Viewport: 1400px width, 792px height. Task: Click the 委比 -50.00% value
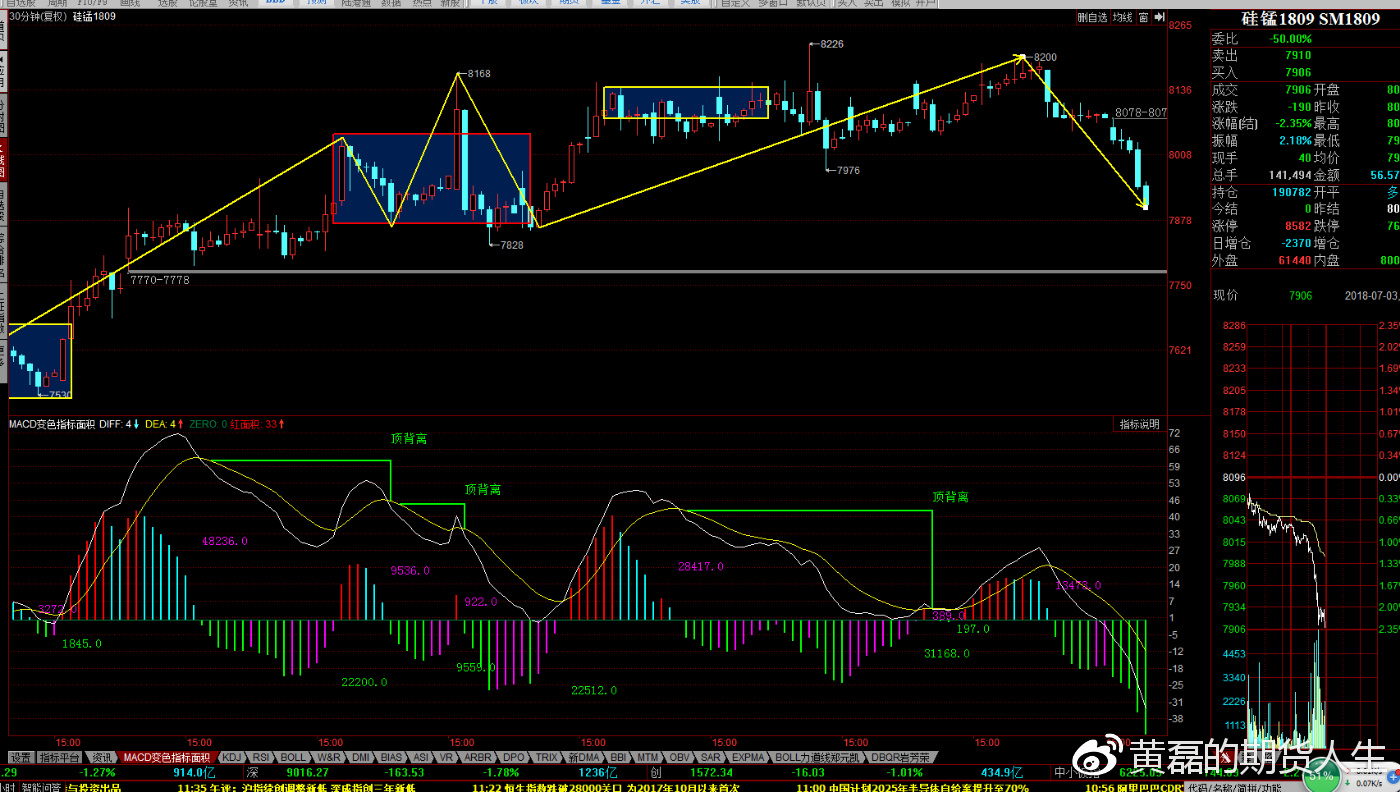pos(1290,39)
